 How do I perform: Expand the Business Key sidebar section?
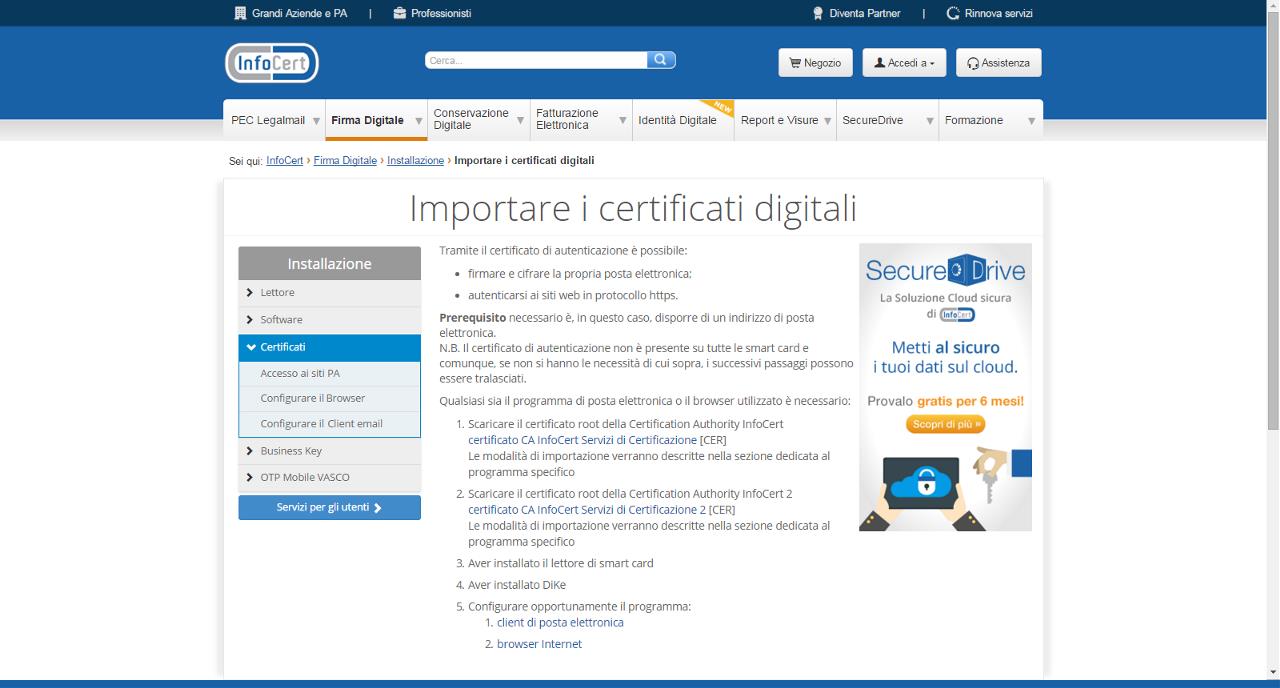329,451
